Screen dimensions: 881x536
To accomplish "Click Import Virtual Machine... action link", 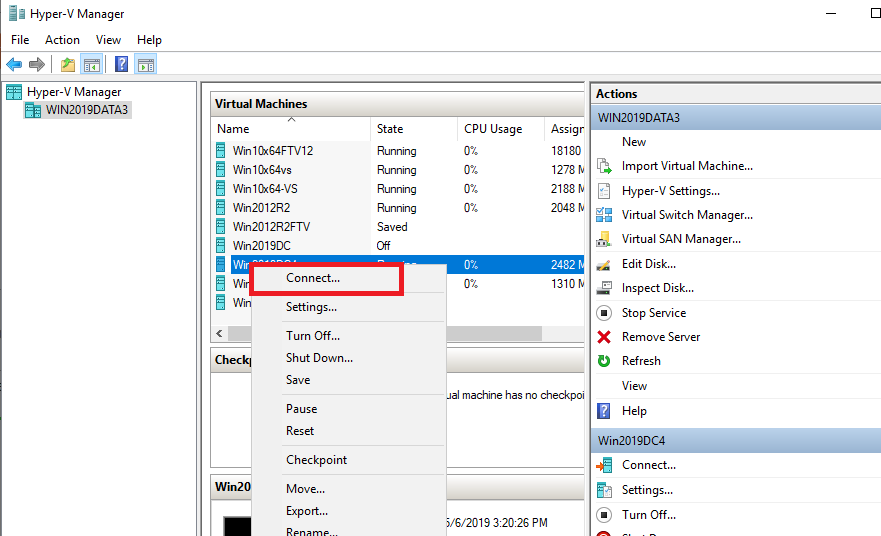I will (687, 166).
